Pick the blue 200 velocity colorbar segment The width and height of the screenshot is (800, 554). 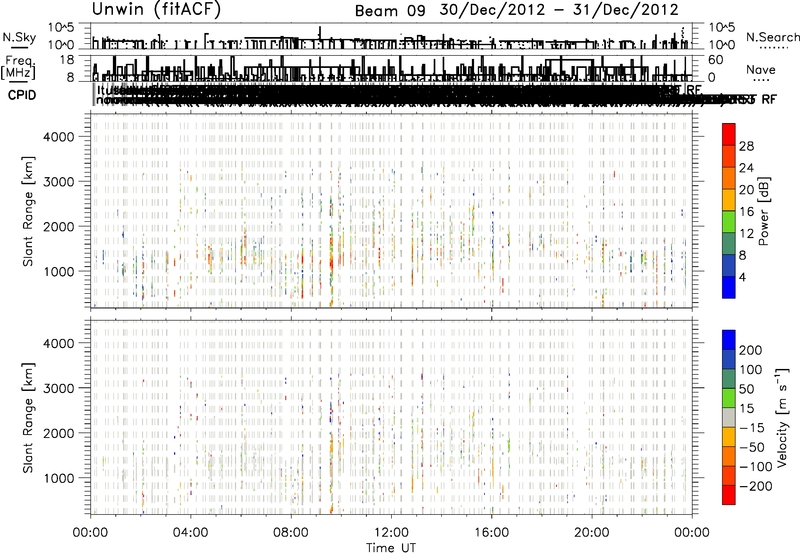729,340
